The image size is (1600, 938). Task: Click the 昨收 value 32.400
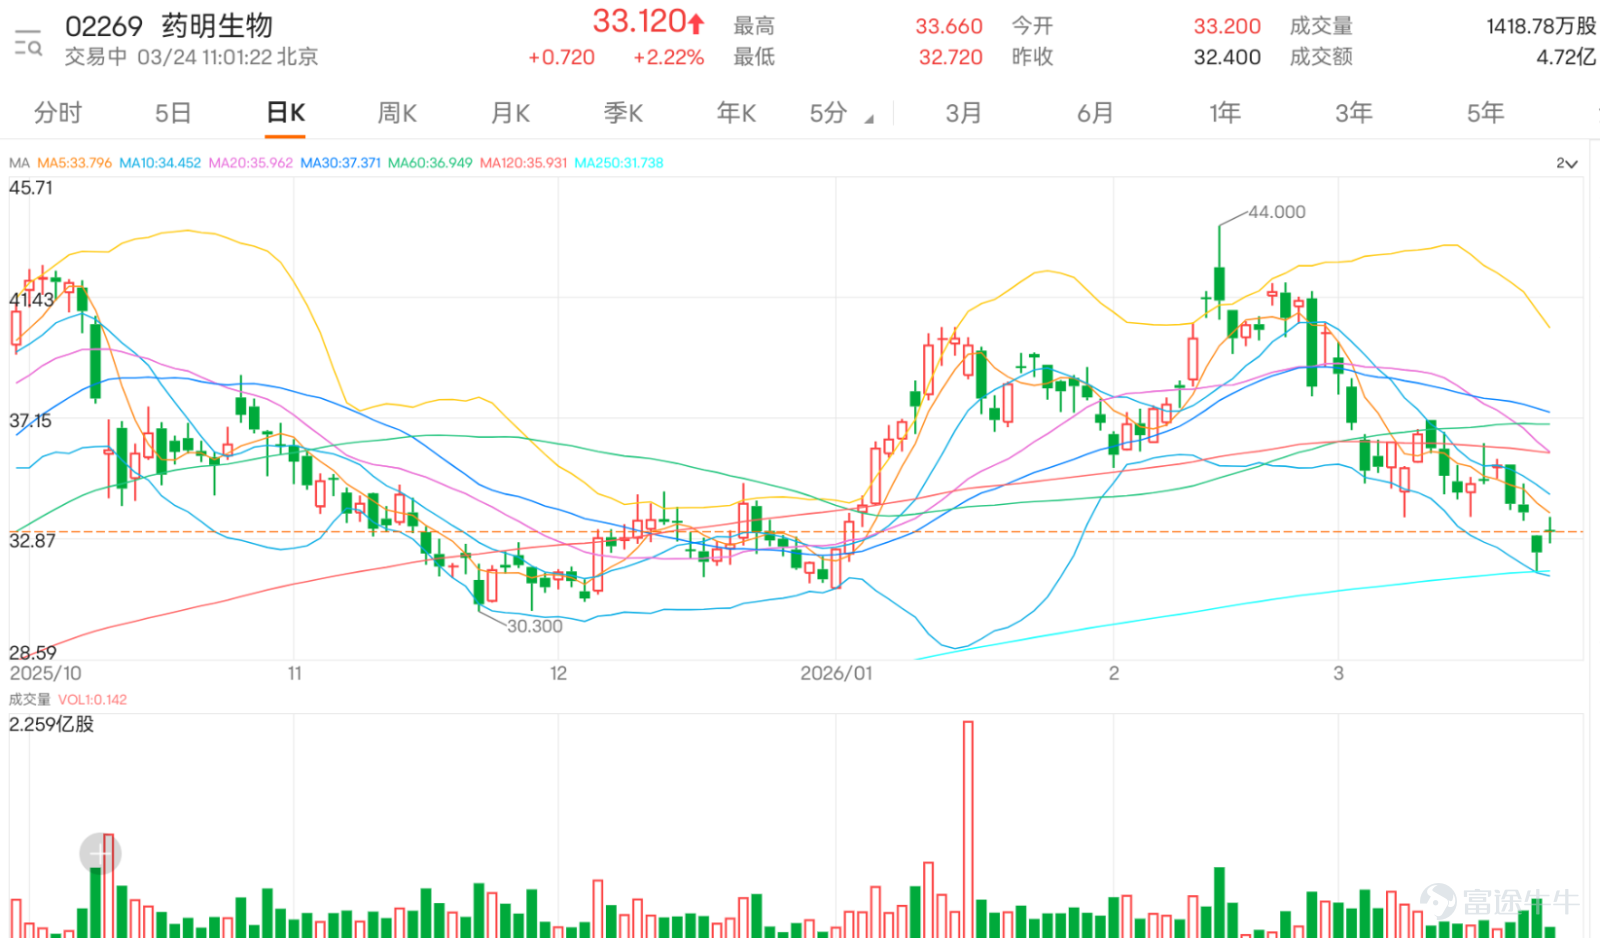pyautogui.click(x=1227, y=57)
